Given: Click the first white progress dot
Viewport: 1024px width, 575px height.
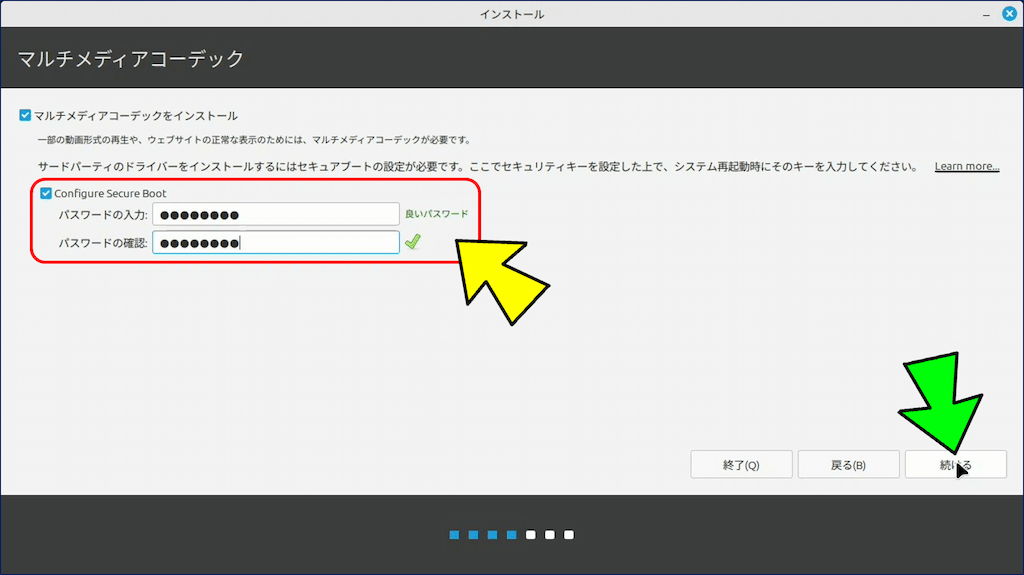Looking at the screenshot, I should click(531, 535).
